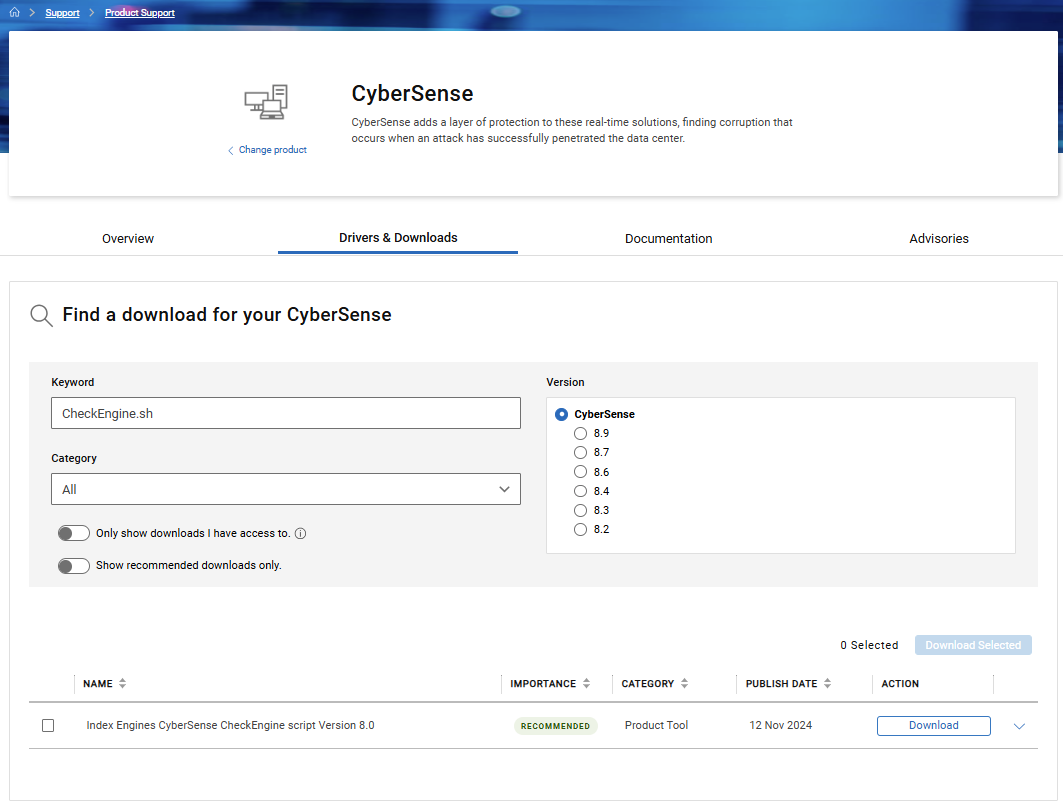1063x809 pixels.
Task: Click the CyberSense product image
Action: click(x=266, y=101)
